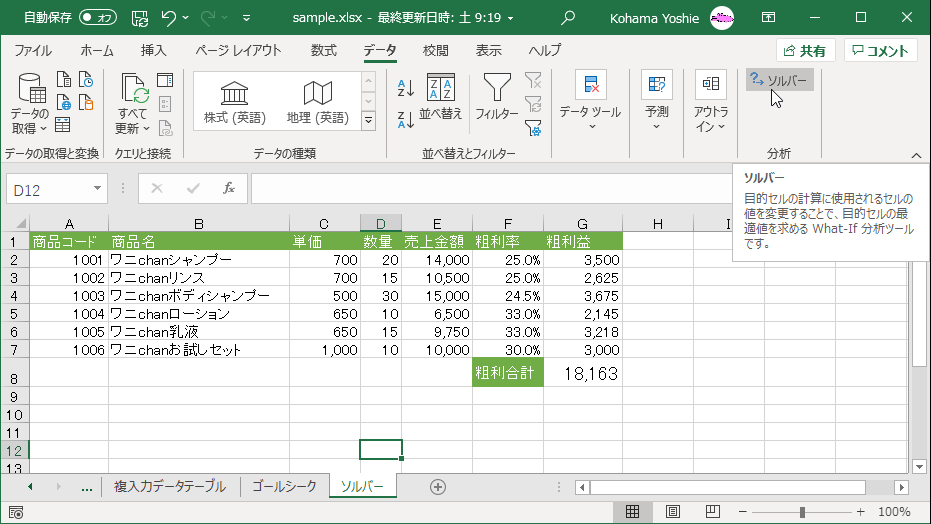
Task: Open Outline (アウトライン) menu
Action: click(x=711, y=101)
